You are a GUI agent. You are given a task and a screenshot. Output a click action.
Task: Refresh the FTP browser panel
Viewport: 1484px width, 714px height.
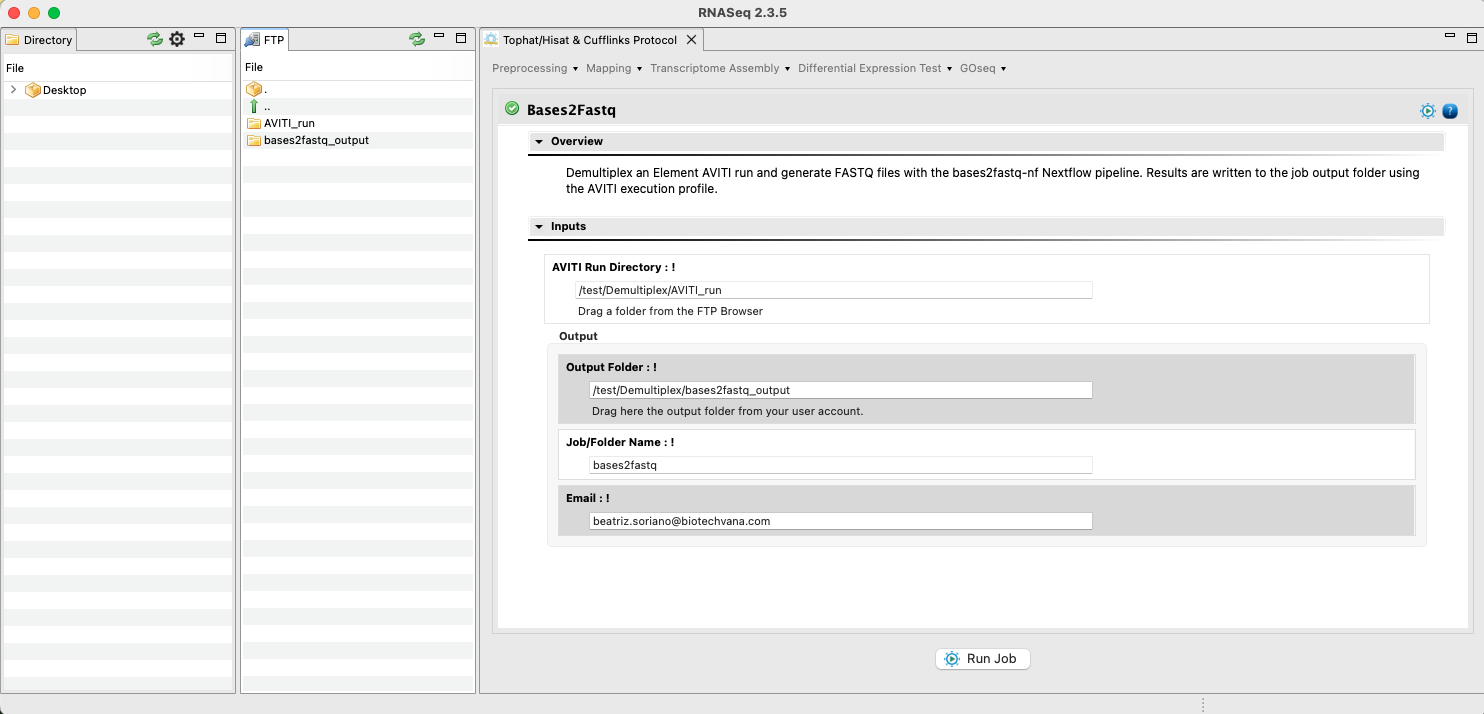(417, 39)
